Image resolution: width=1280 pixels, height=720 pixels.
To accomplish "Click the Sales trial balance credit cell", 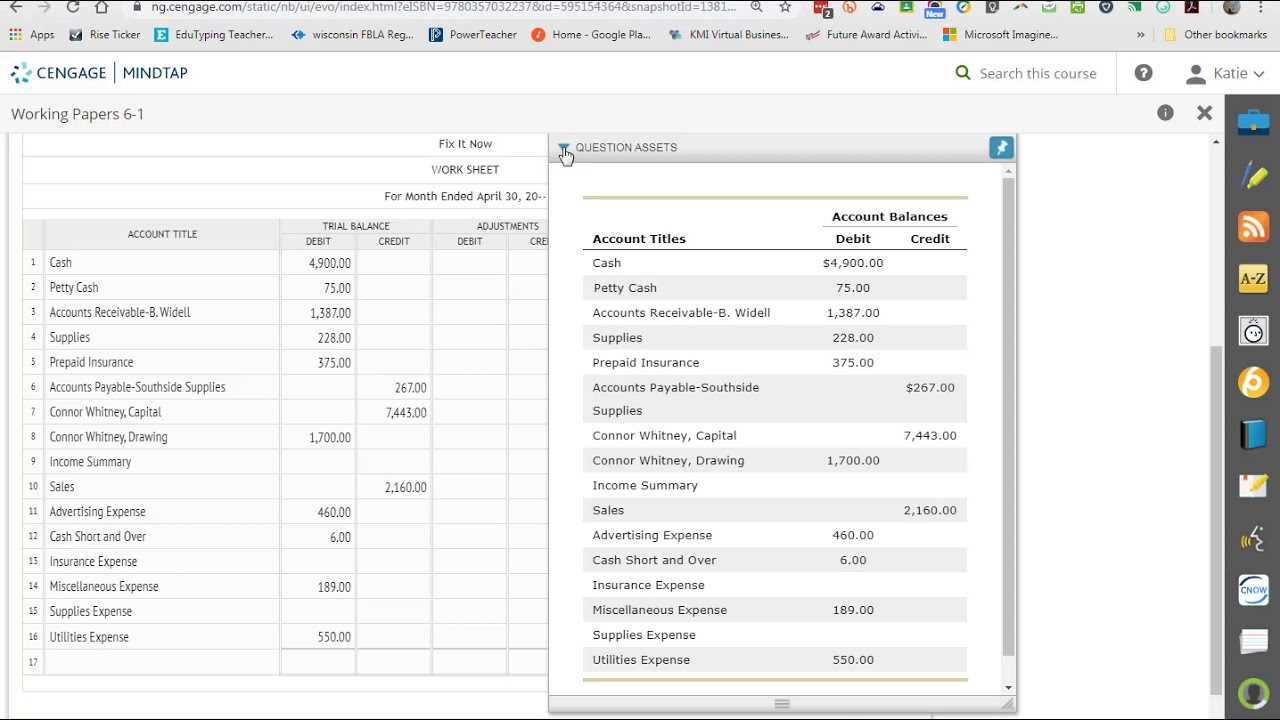I will 394,487.
